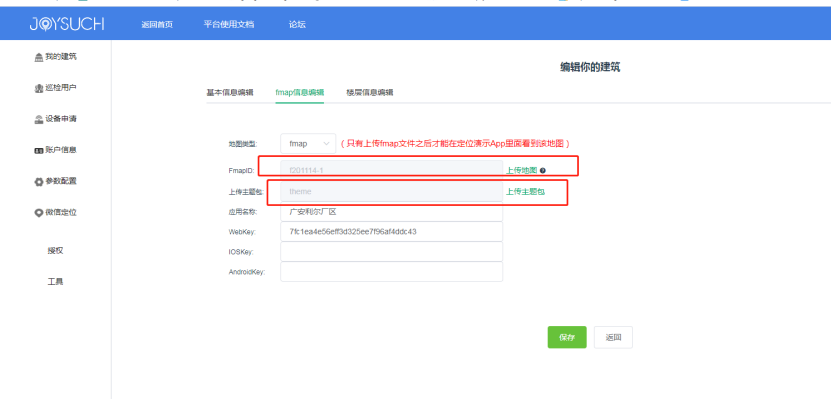Click the 上传主题包 theme field

[392, 191]
